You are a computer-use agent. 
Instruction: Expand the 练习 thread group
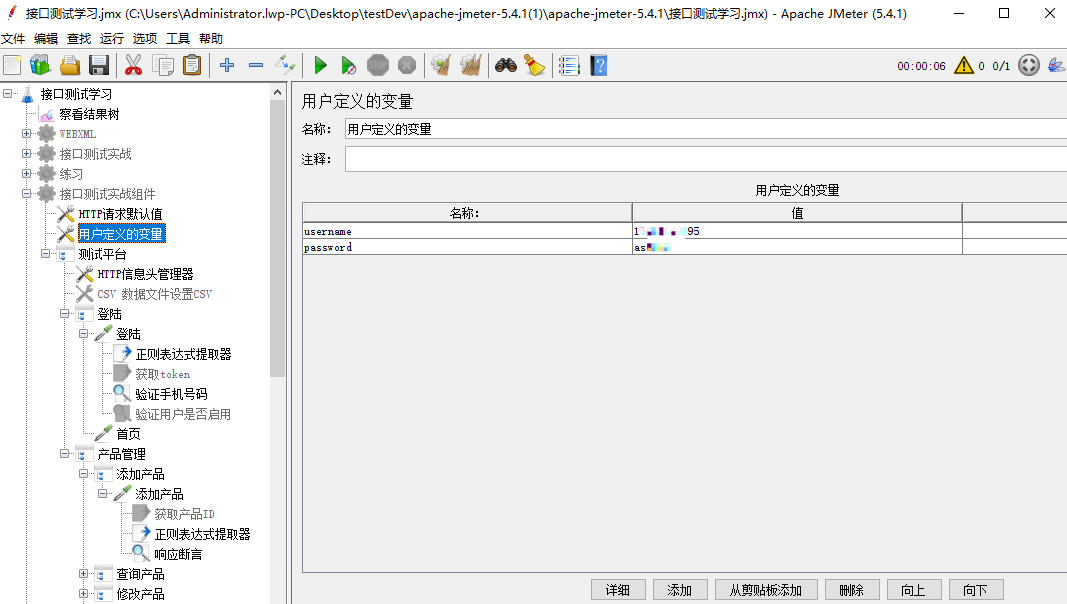pyautogui.click(x=27, y=173)
